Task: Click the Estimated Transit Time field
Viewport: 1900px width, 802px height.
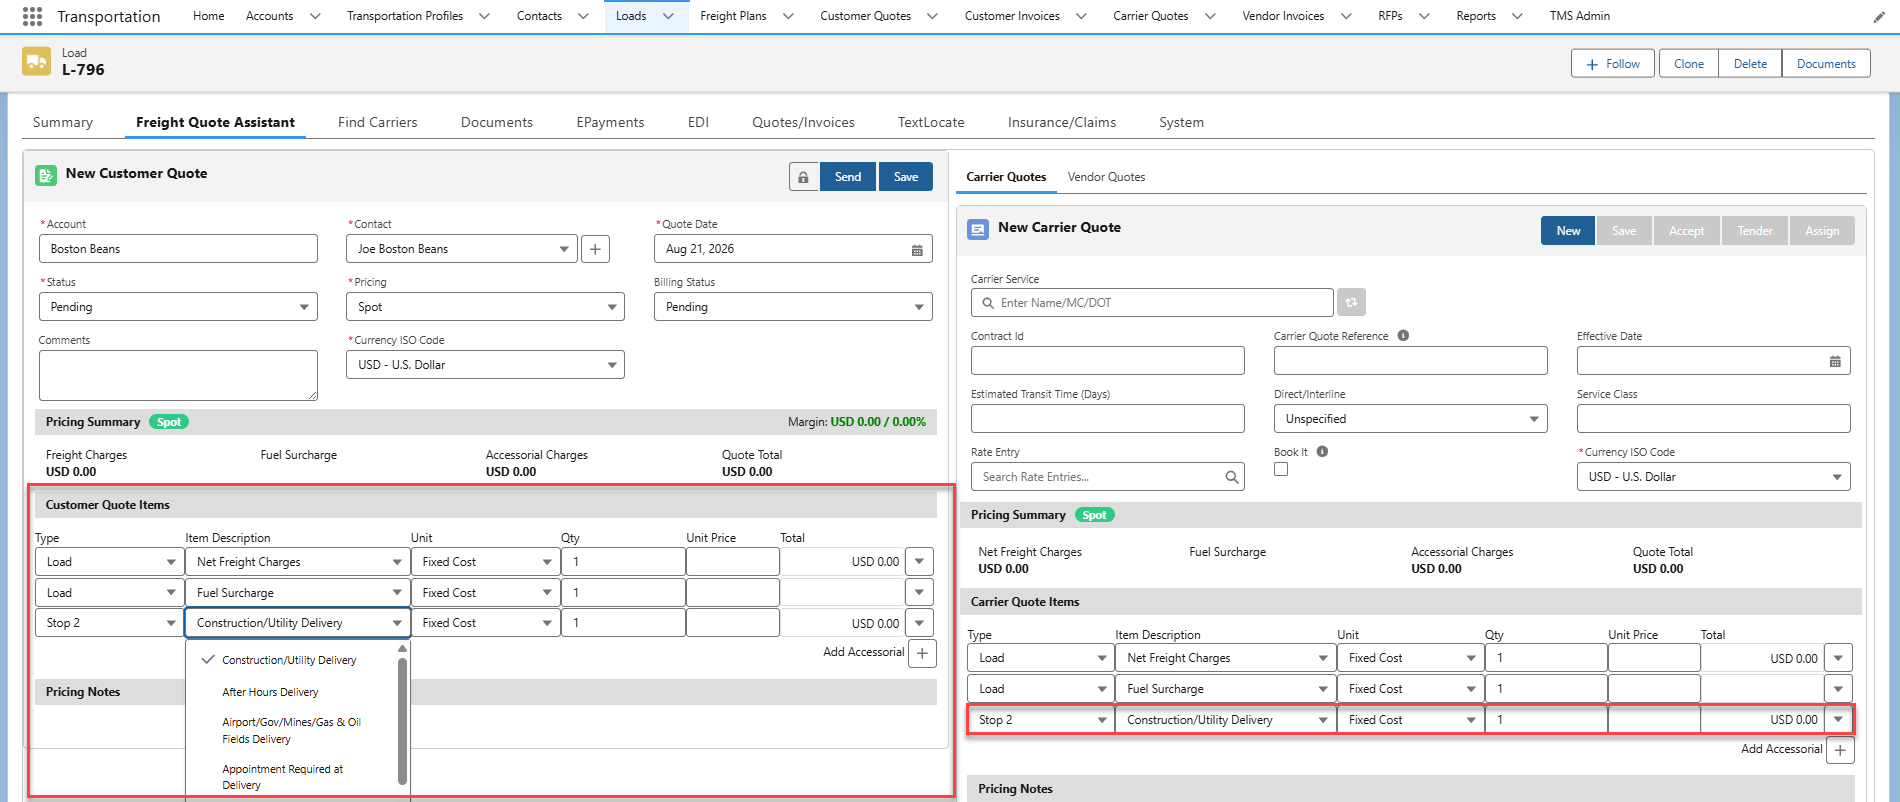Action: coord(1108,419)
